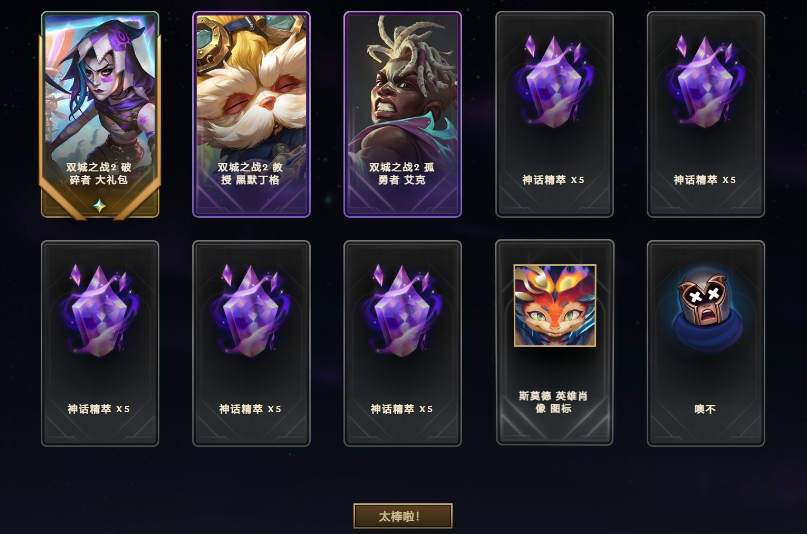Click 神话精萃 X5 label below the Jinx card
Viewport: 807px width, 534px height.
(98, 409)
